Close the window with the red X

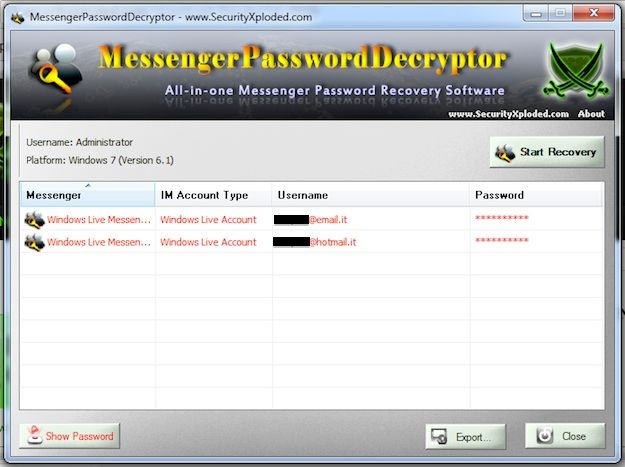coord(594,13)
